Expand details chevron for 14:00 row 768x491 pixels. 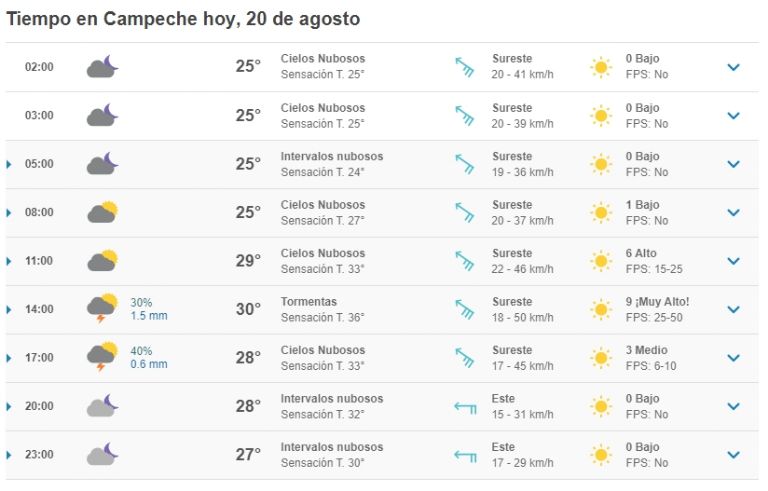coord(733,310)
